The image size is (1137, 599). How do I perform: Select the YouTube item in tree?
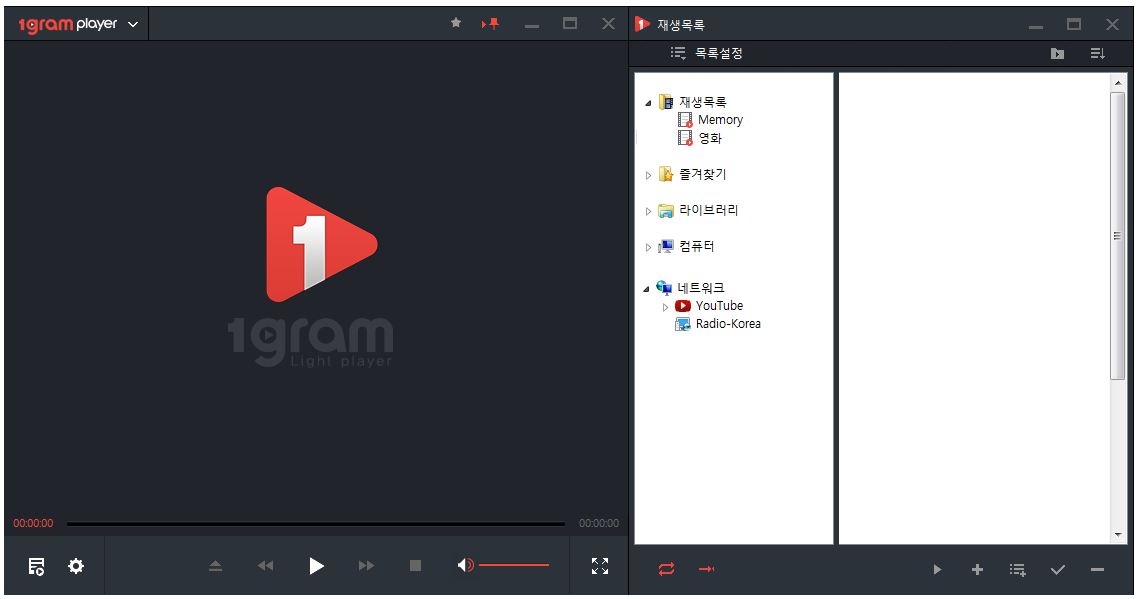(x=719, y=306)
